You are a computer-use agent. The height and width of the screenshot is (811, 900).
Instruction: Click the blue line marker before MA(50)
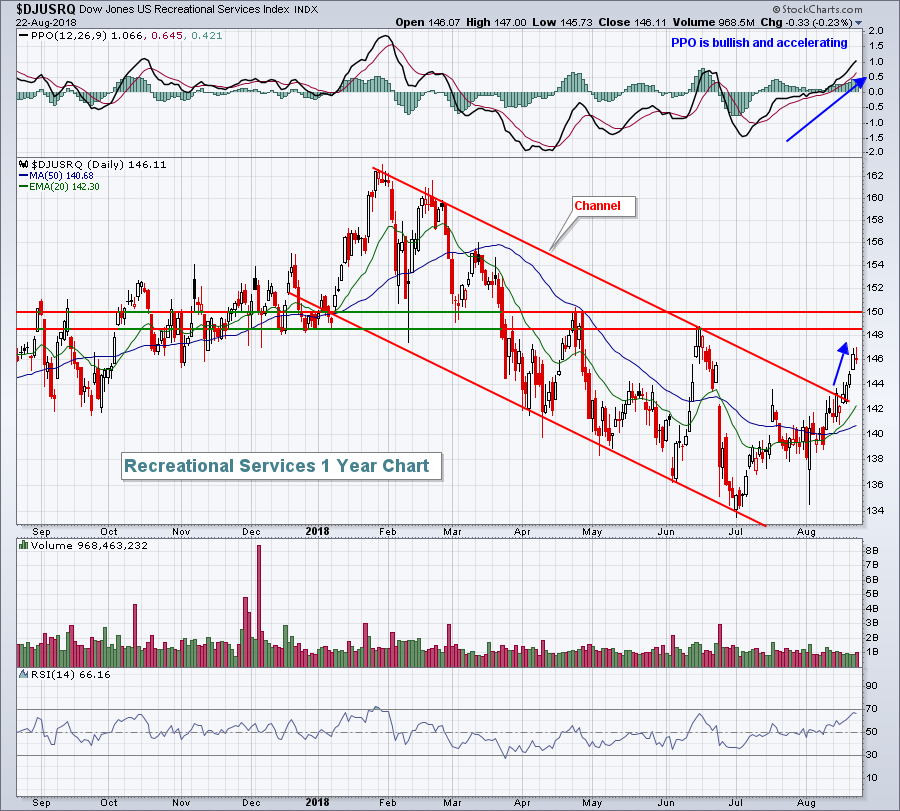tap(23, 176)
